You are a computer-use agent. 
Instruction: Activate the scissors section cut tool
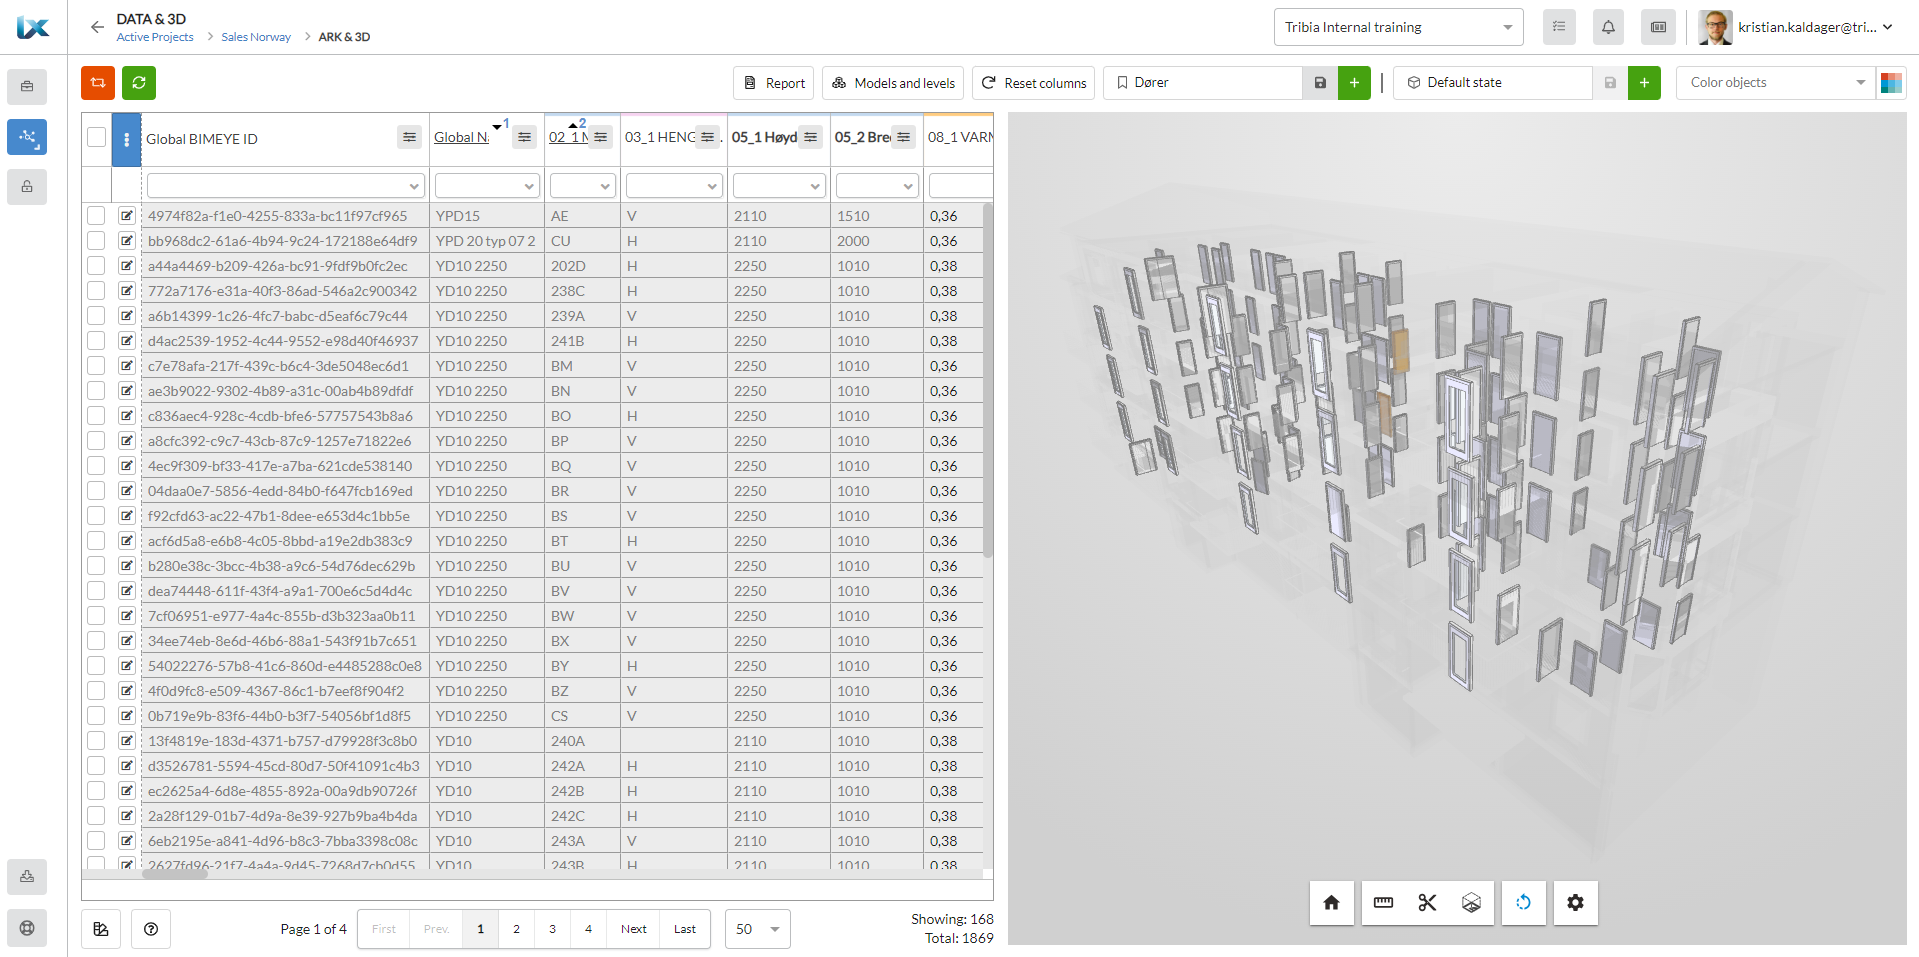pos(1427,903)
